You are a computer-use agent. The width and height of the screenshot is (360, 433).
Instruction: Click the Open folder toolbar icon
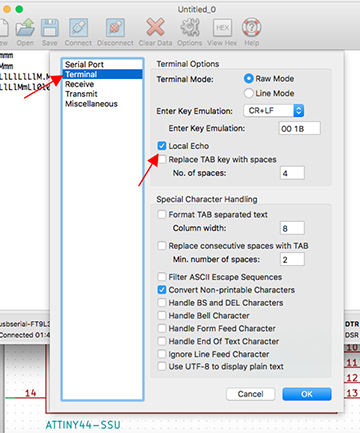[x=25, y=27]
